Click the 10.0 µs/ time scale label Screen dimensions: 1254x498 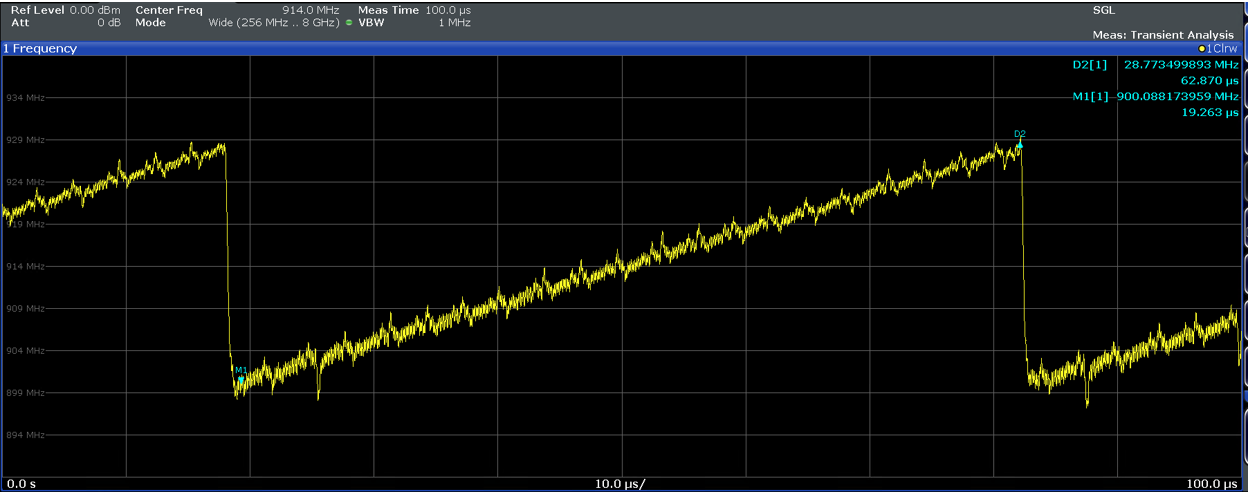[620, 484]
